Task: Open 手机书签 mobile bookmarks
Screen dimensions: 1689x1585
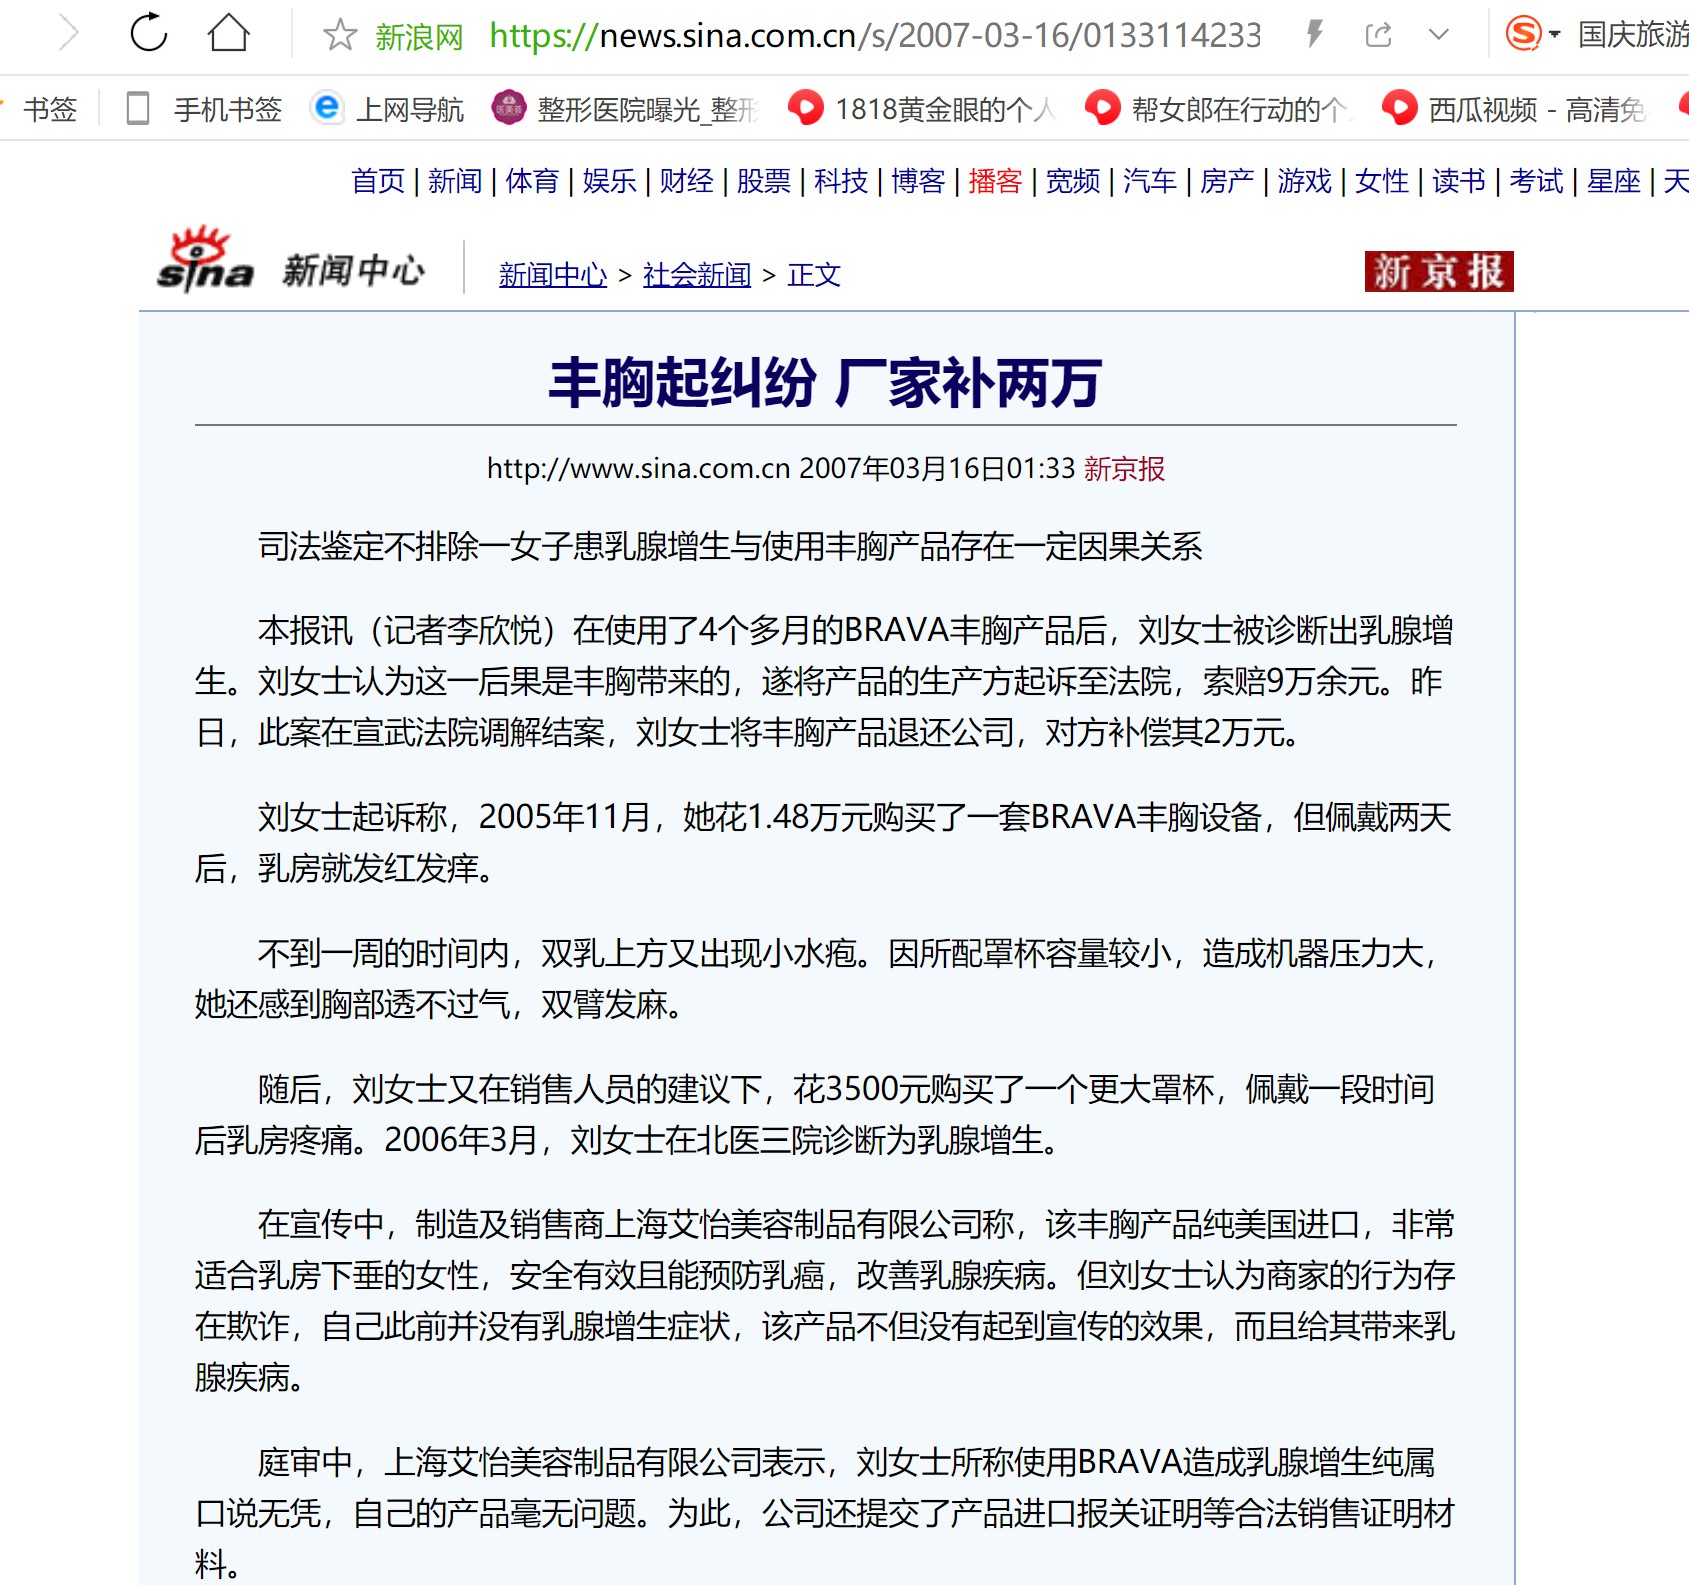Action: pos(228,109)
